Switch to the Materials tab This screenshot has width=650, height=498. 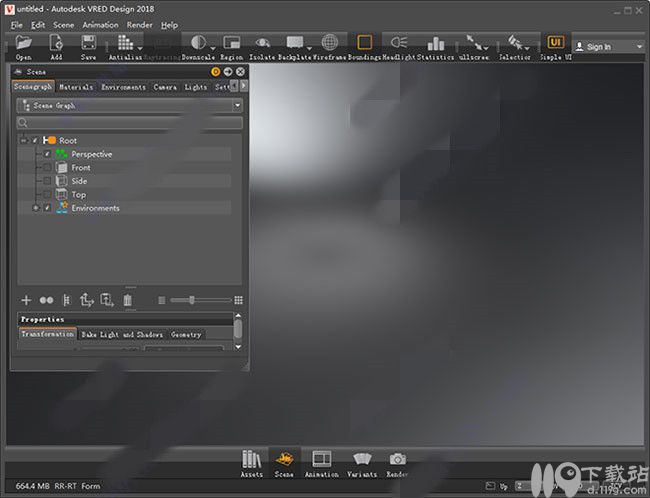(76, 87)
